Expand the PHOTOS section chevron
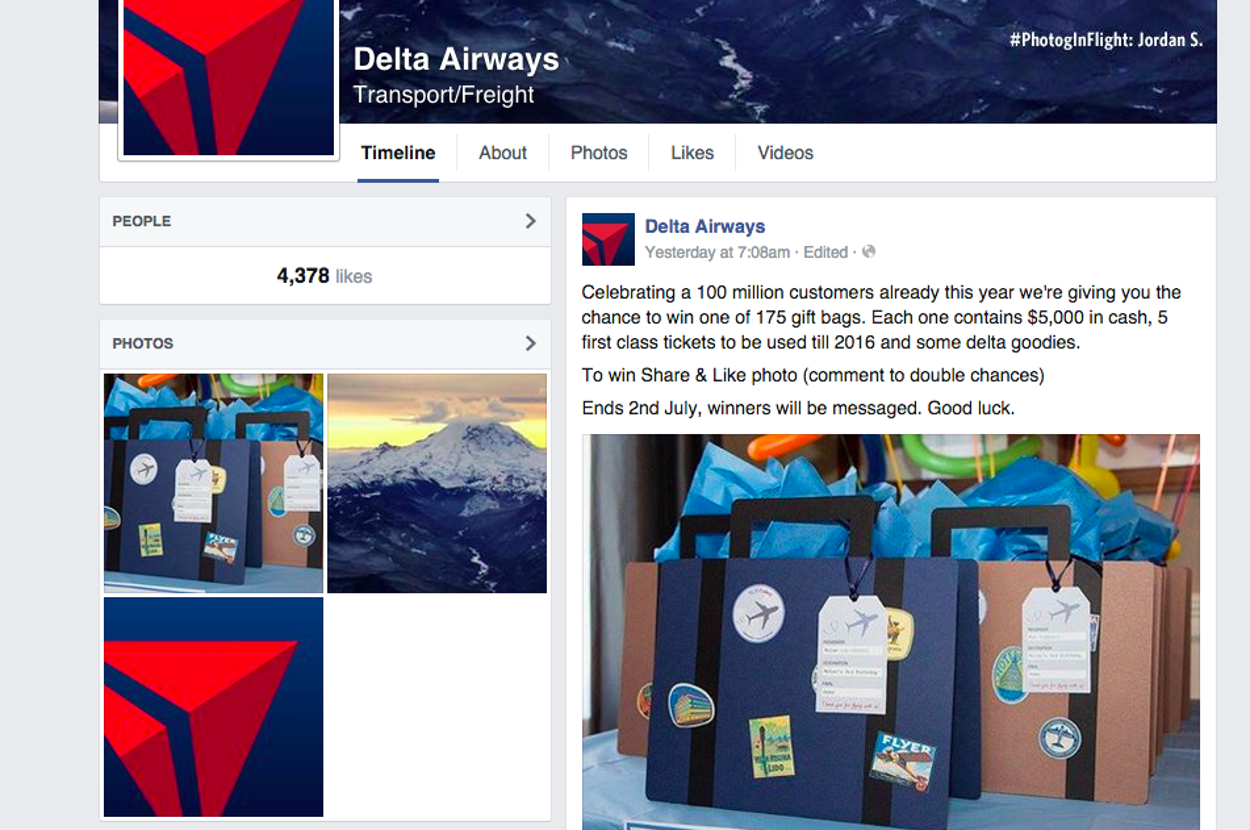 point(531,343)
